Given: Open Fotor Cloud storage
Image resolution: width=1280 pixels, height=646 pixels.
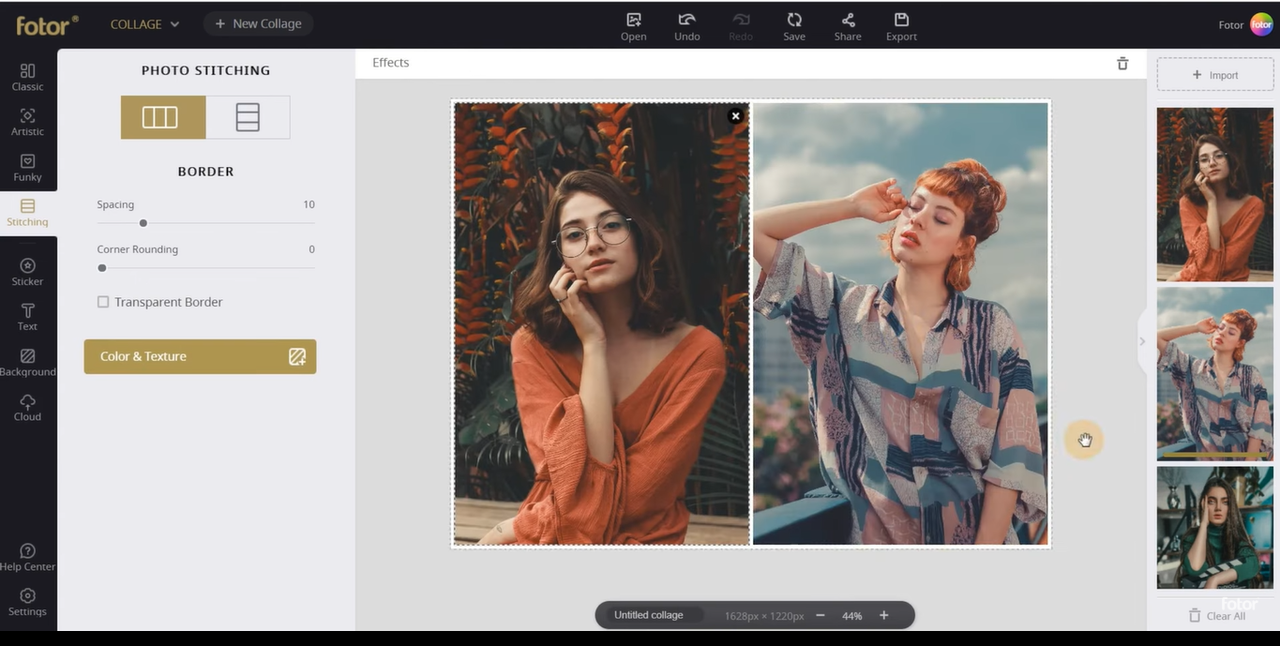Looking at the screenshot, I should 27,407.
